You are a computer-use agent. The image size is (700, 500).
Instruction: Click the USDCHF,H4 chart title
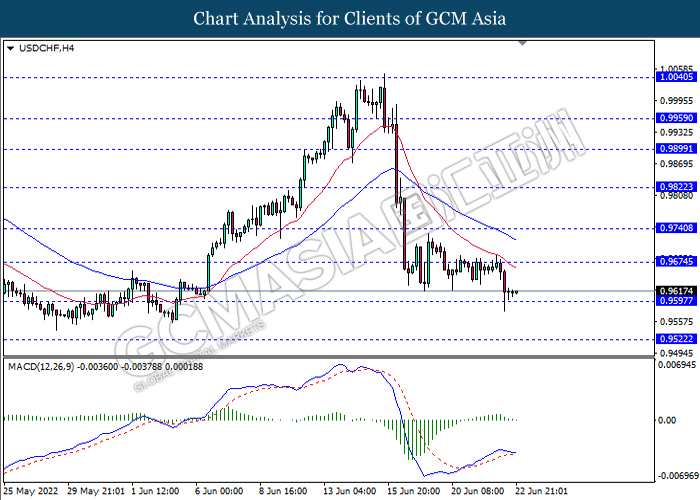(x=46, y=48)
